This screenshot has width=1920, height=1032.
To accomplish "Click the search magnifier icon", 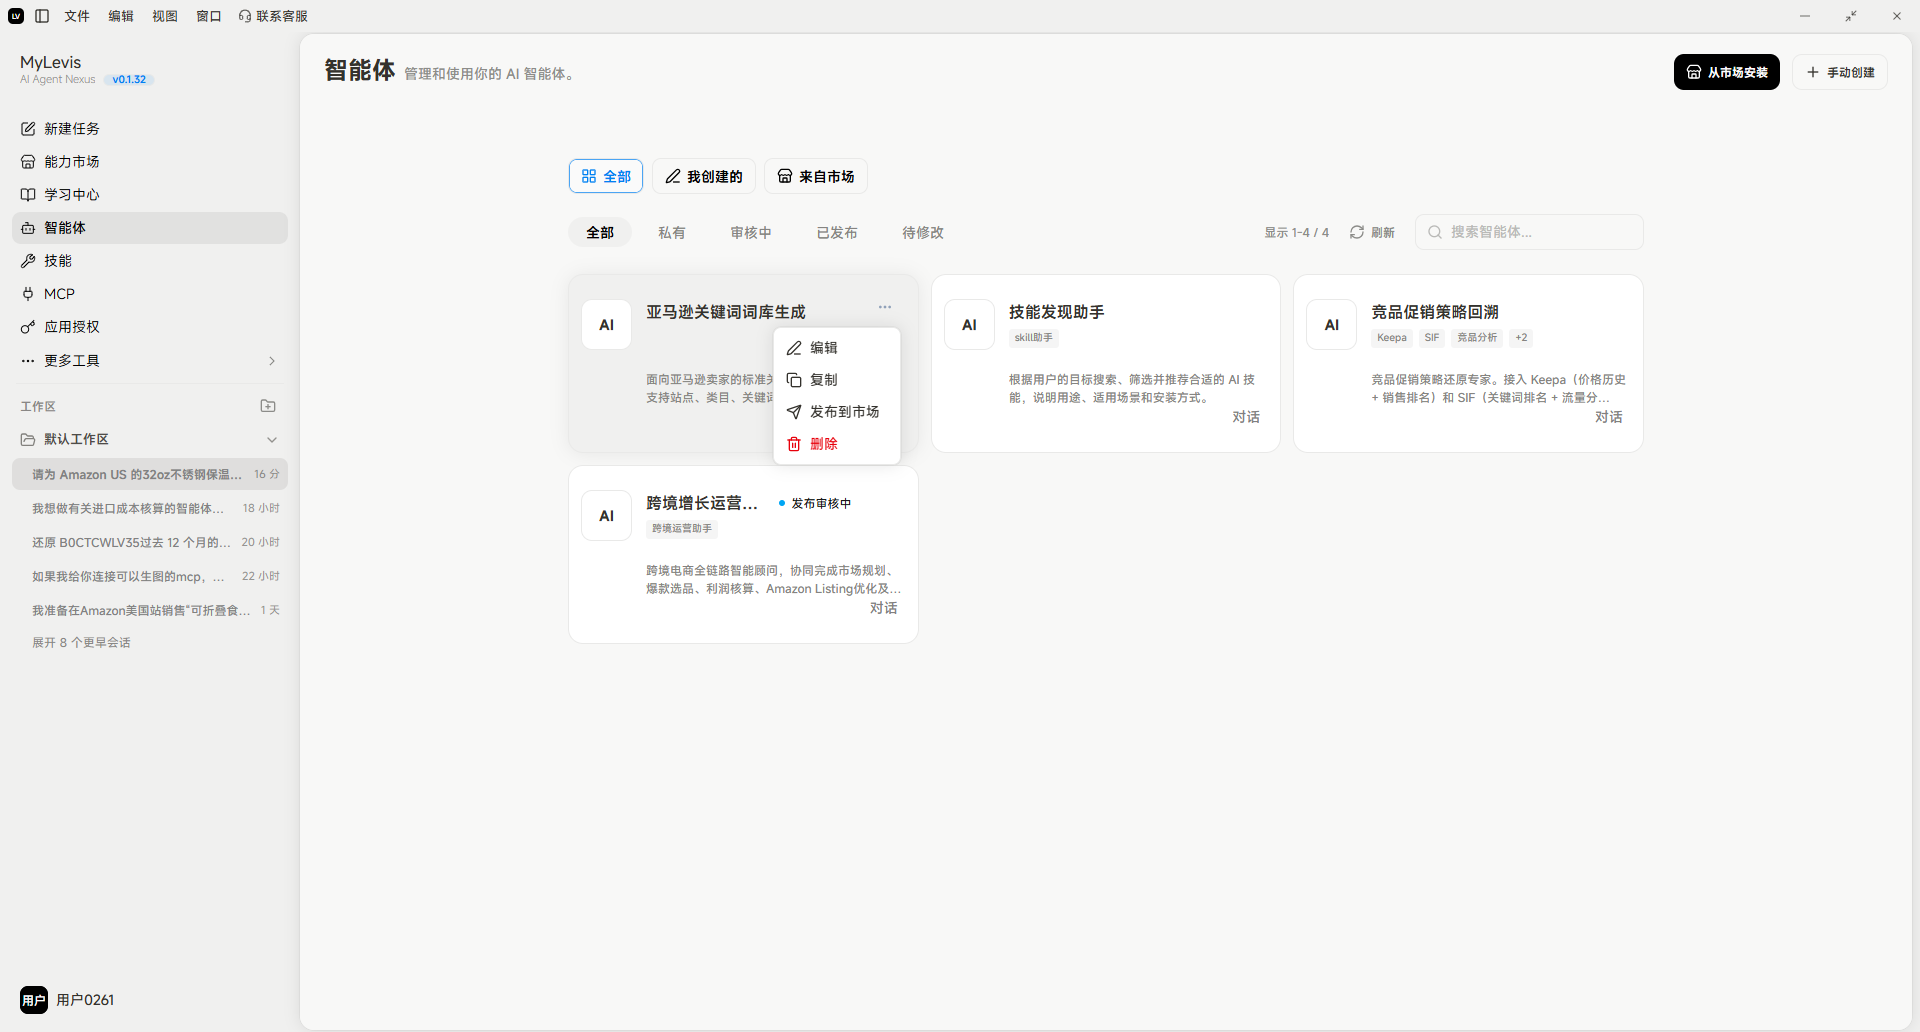I will coord(1435,232).
